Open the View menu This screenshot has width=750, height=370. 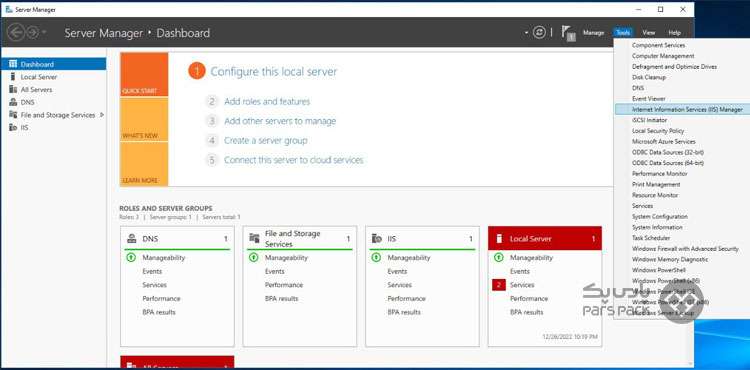649,33
